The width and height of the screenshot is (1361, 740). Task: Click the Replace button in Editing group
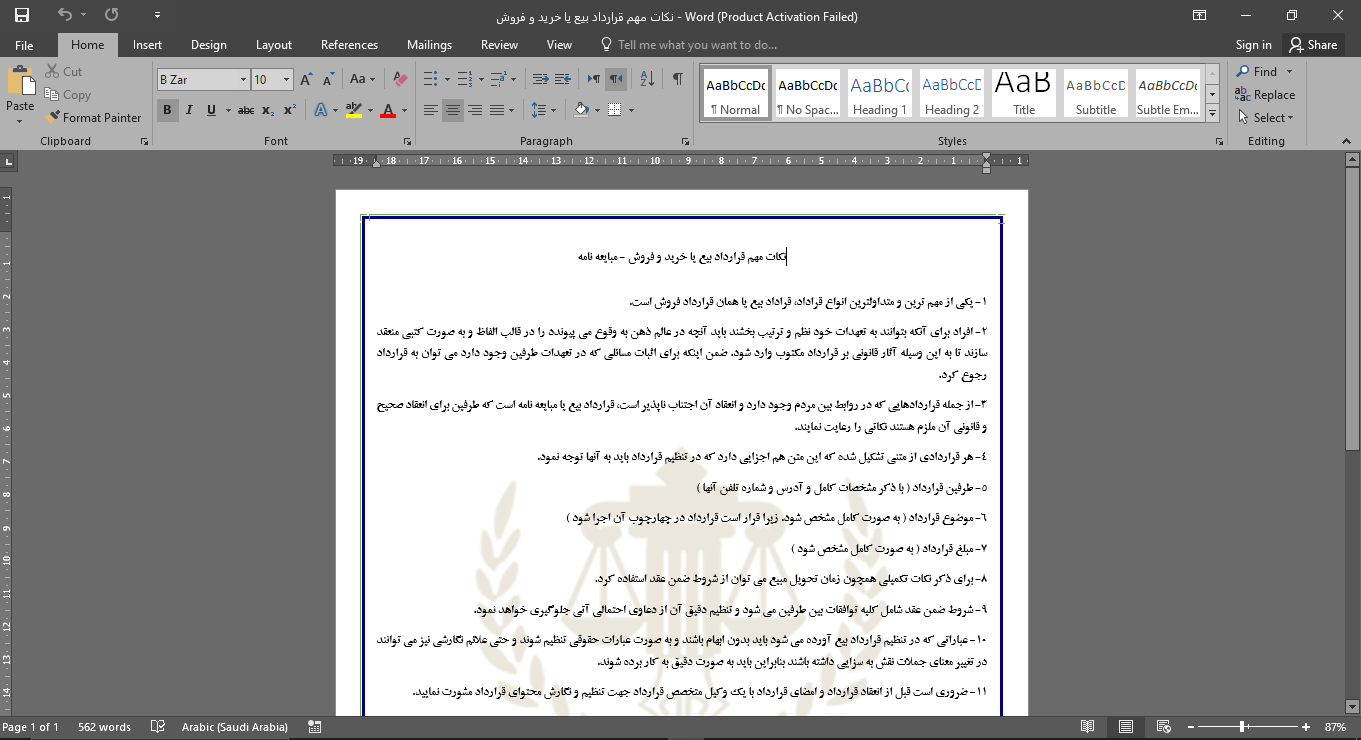click(x=1265, y=95)
